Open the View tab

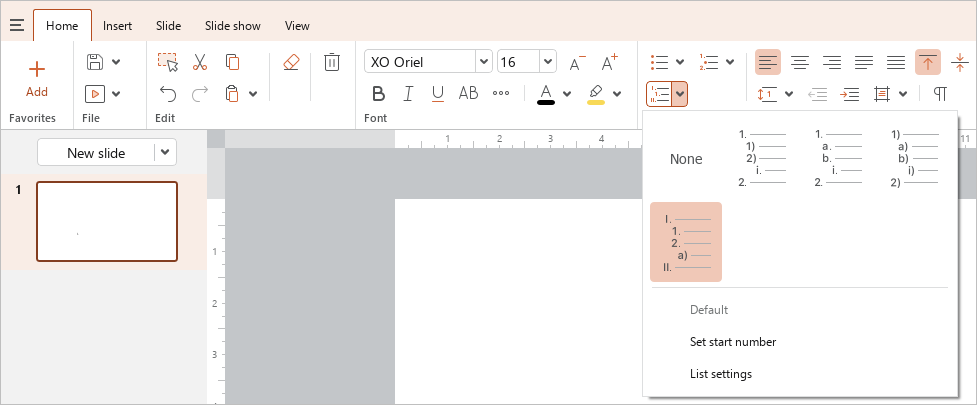coord(297,26)
